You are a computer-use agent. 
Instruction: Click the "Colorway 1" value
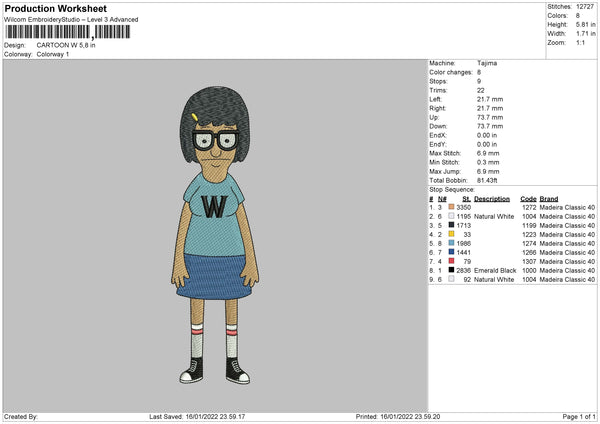click(53, 54)
